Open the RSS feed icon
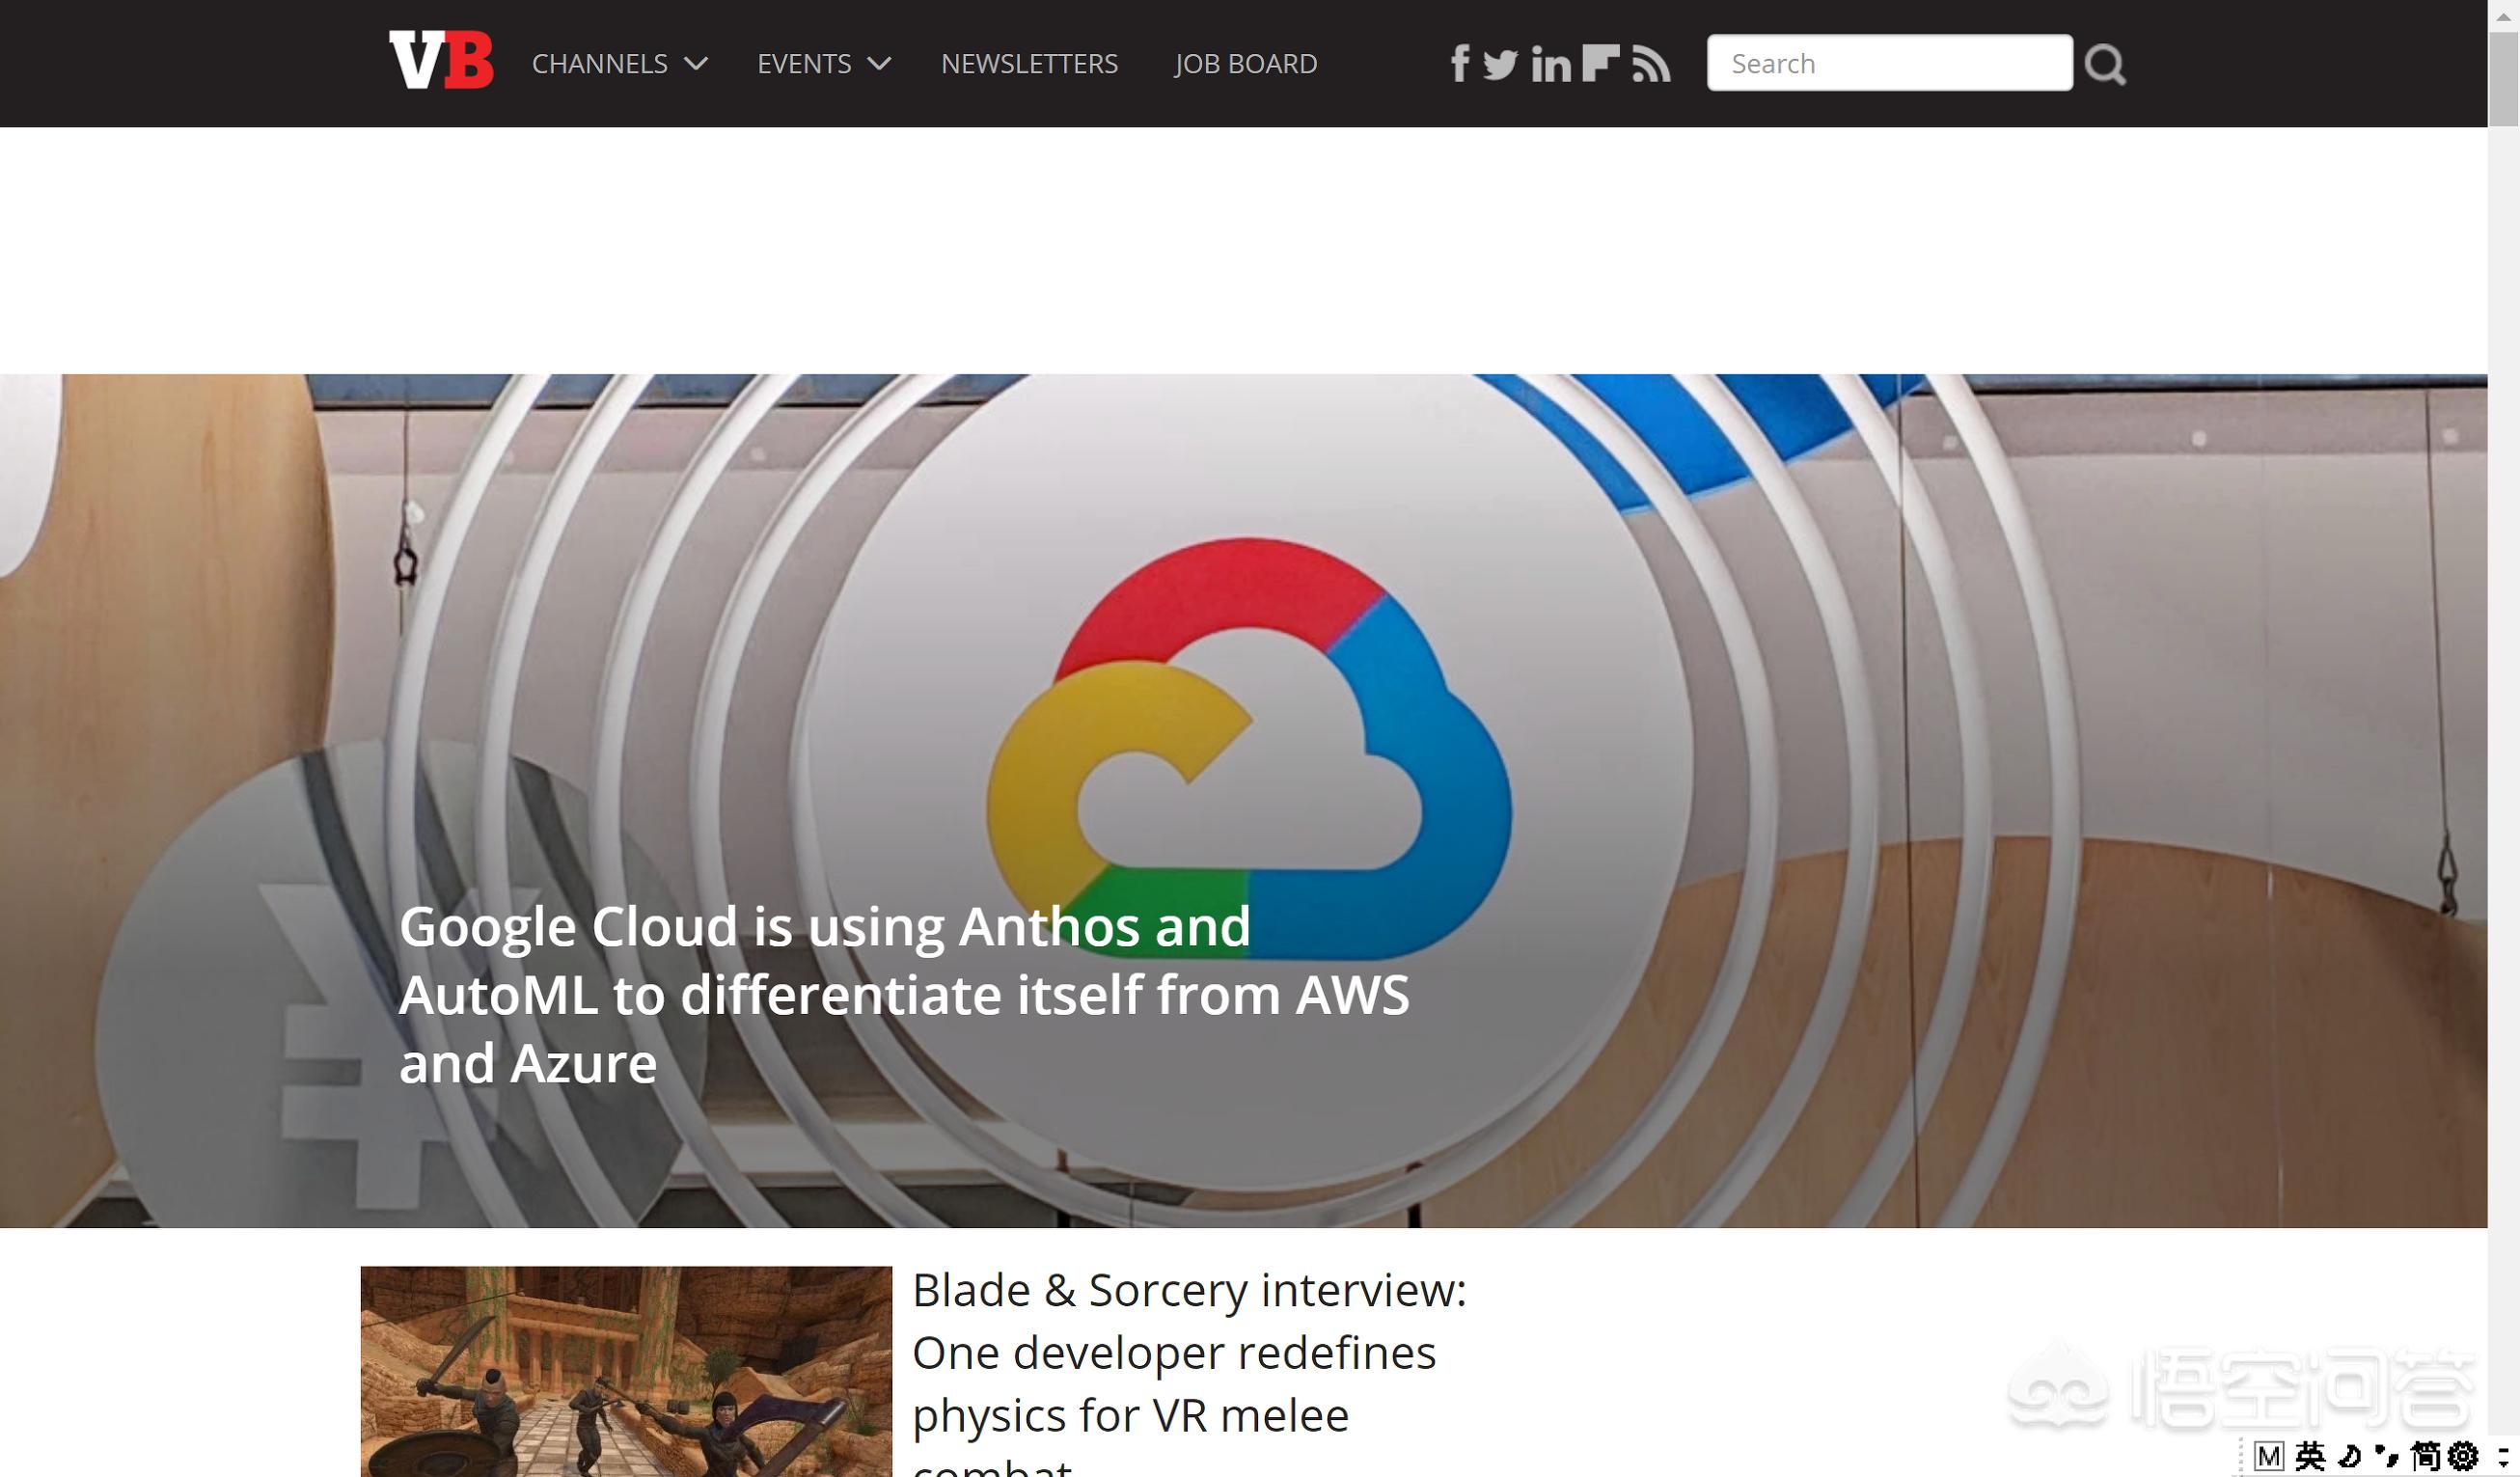 click(1651, 64)
